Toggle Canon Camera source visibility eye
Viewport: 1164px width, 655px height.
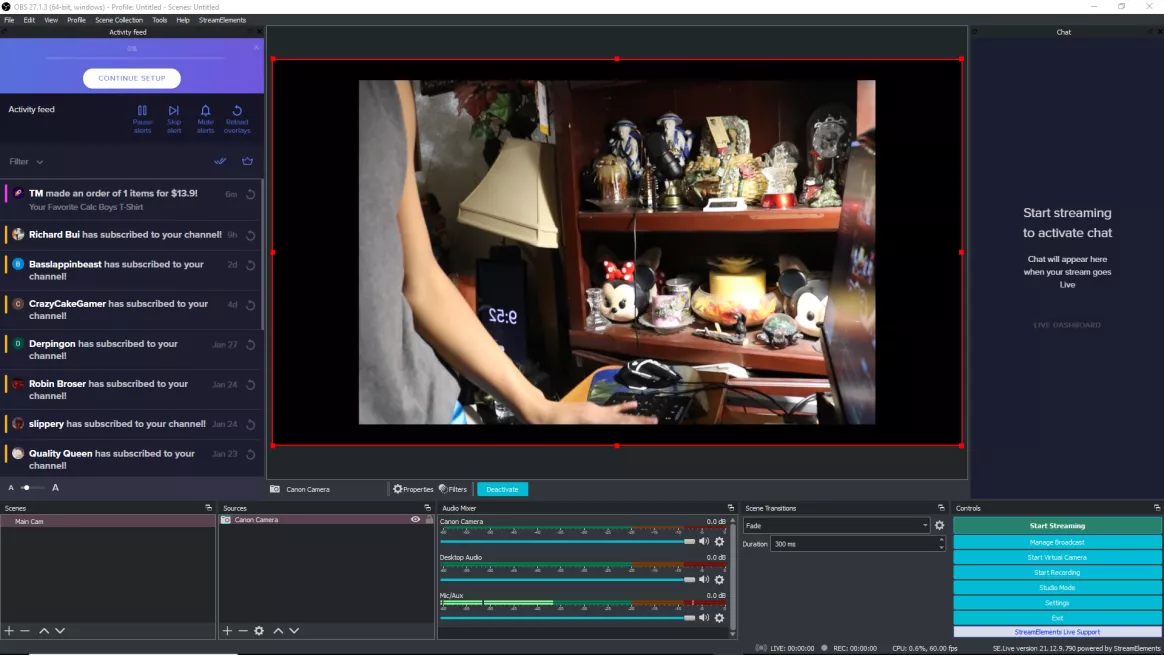coord(416,520)
